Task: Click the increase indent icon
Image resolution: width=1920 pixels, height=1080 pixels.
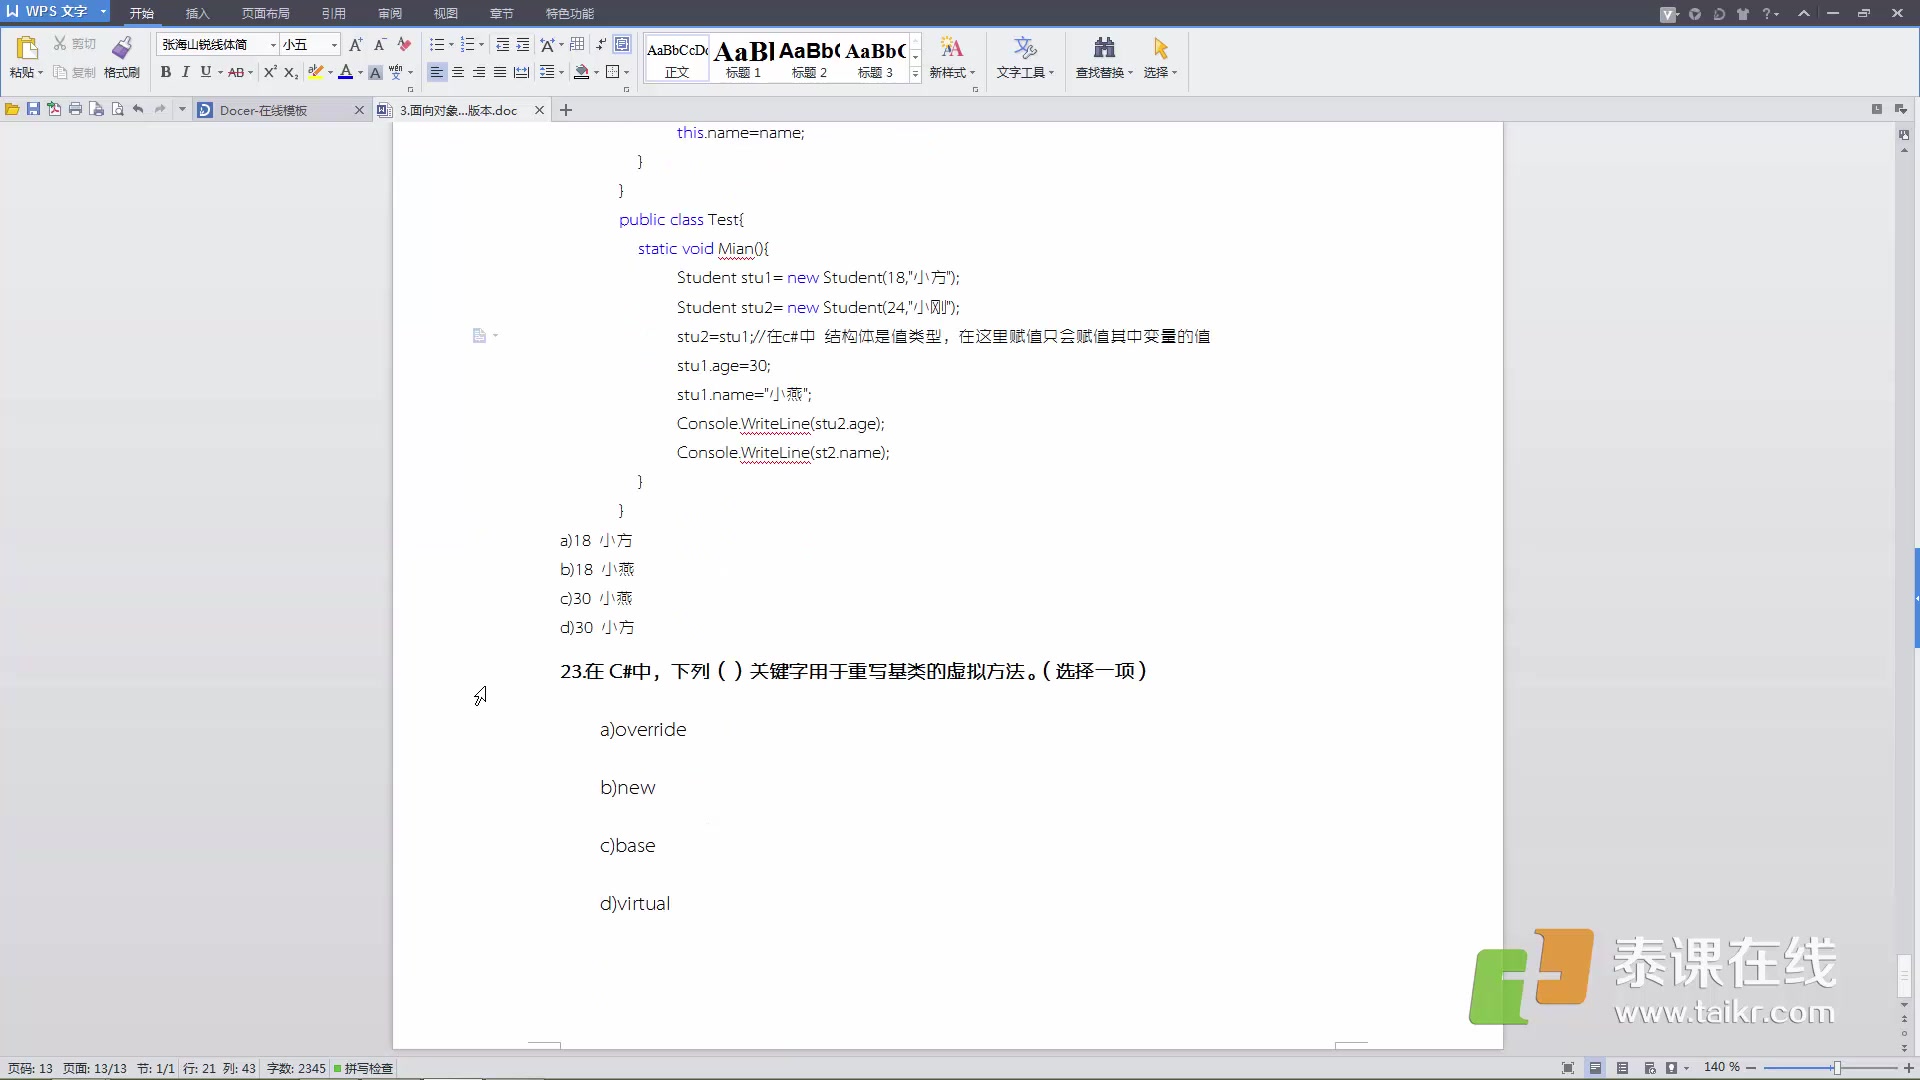Action: coord(523,44)
